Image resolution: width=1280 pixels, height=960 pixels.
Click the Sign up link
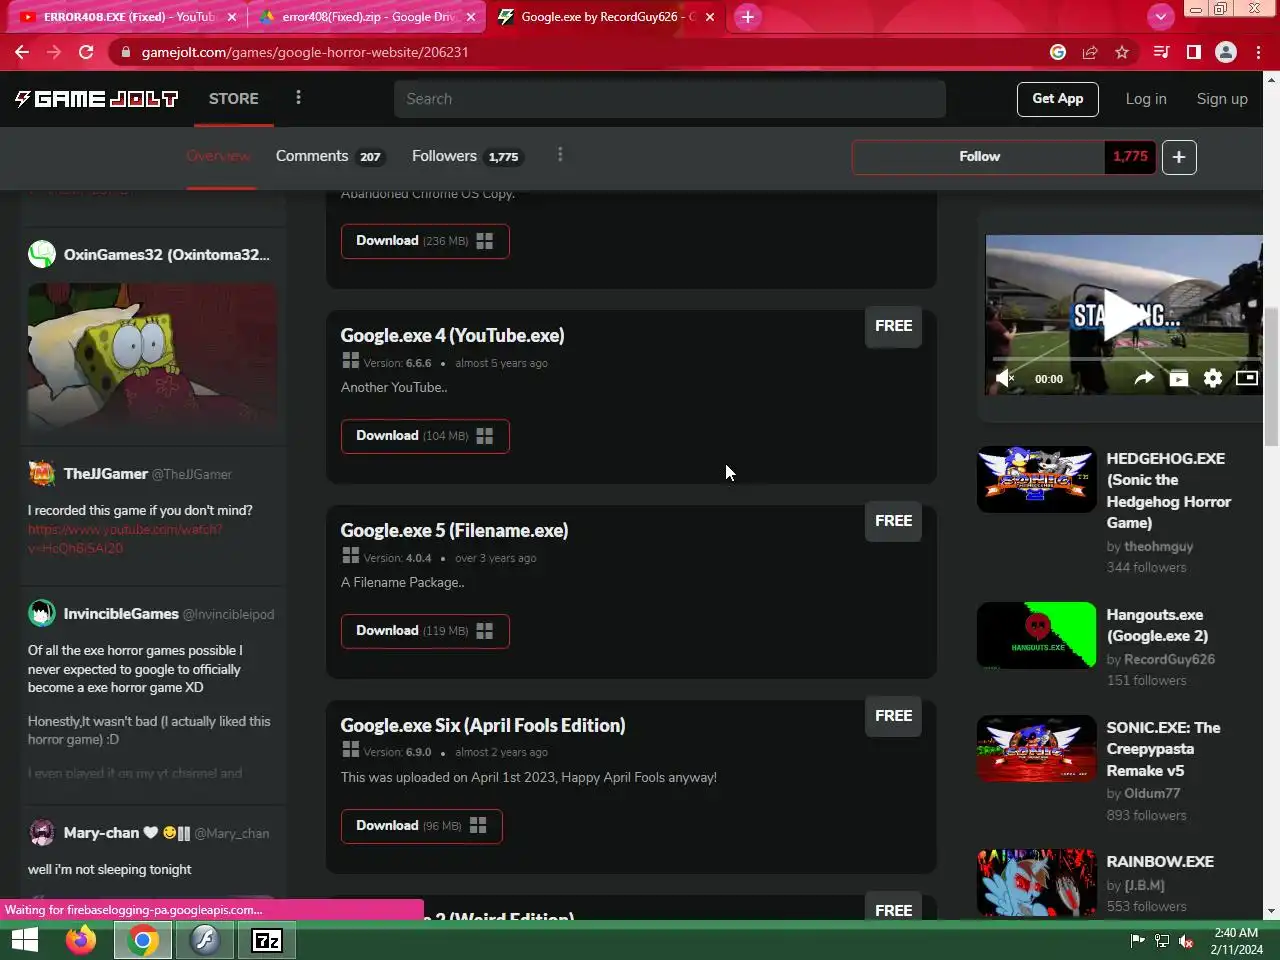(1221, 98)
